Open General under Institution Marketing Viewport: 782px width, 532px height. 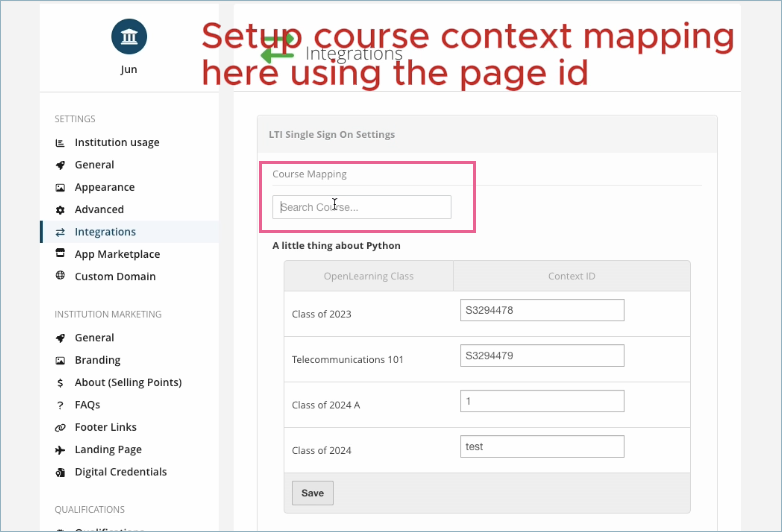pos(94,338)
